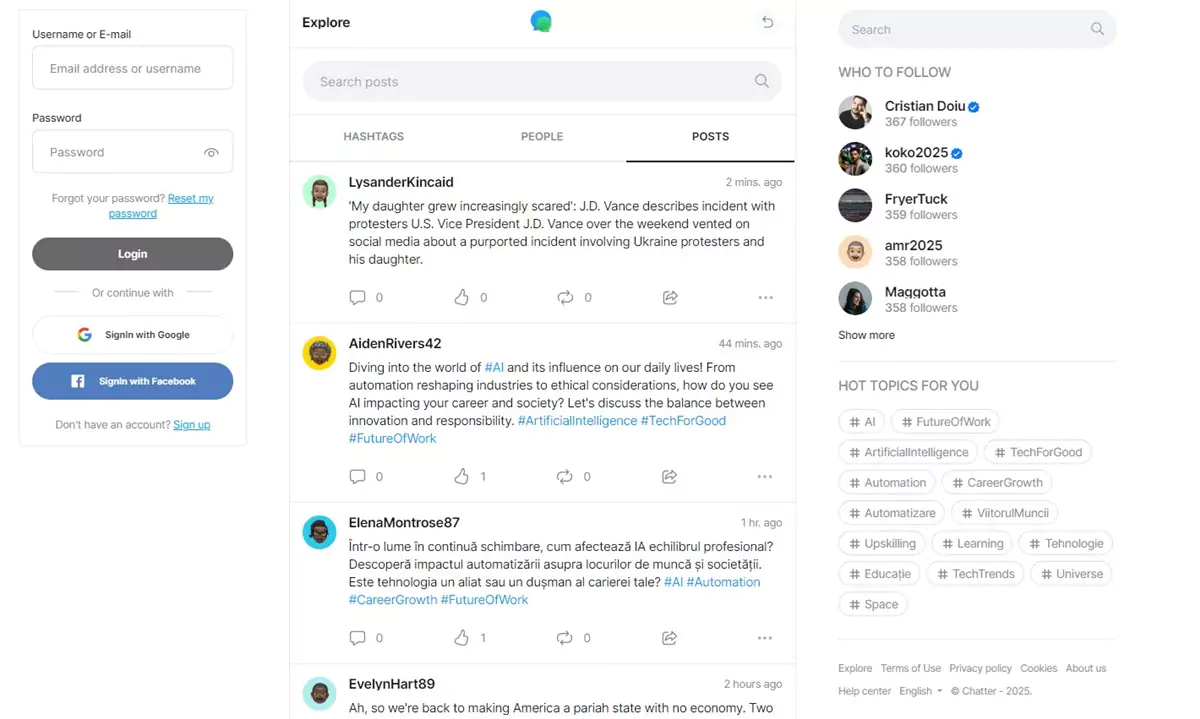Repost the ElenaMontrose87 post
1200x719 pixels.
(x=565, y=638)
